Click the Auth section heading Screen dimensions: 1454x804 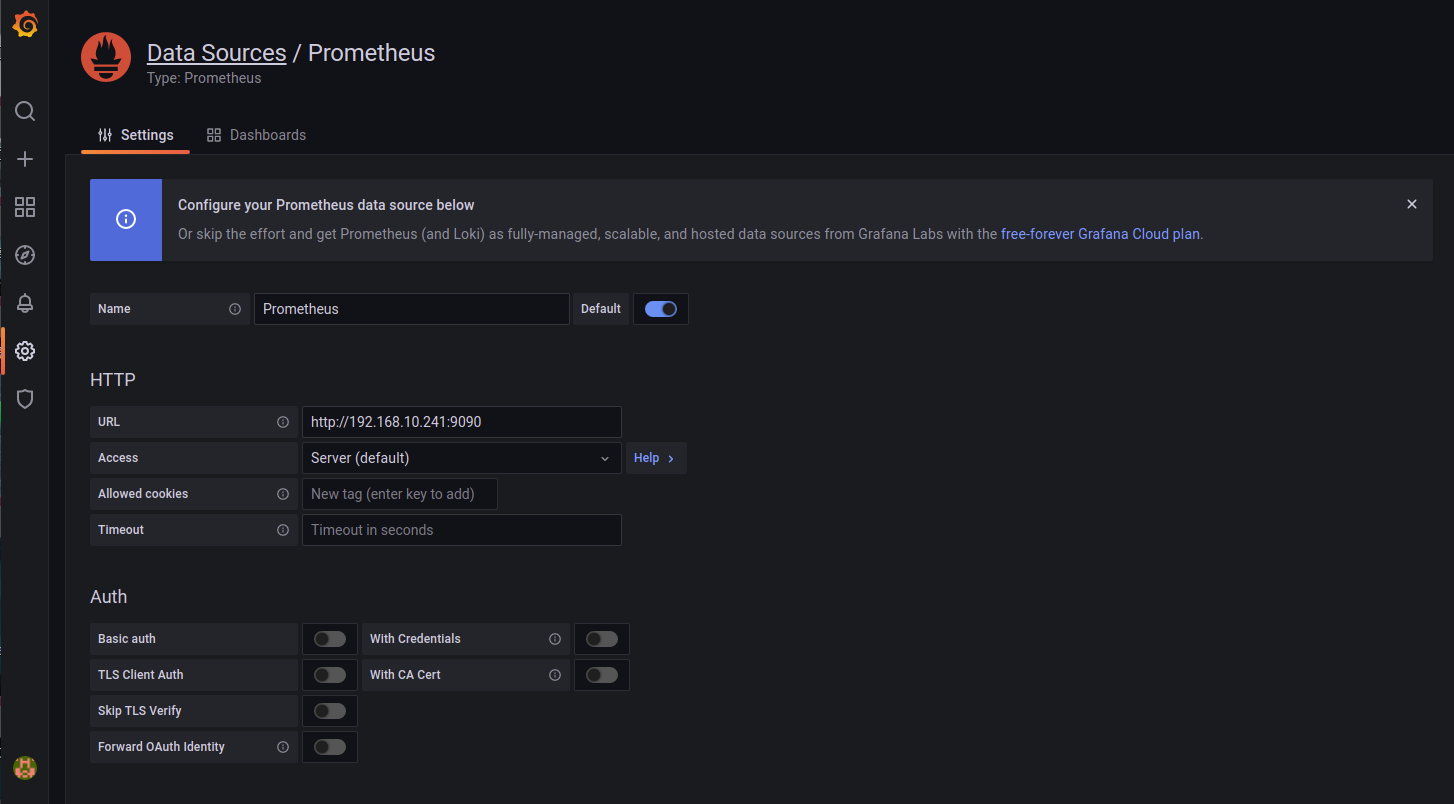pos(109,597)
